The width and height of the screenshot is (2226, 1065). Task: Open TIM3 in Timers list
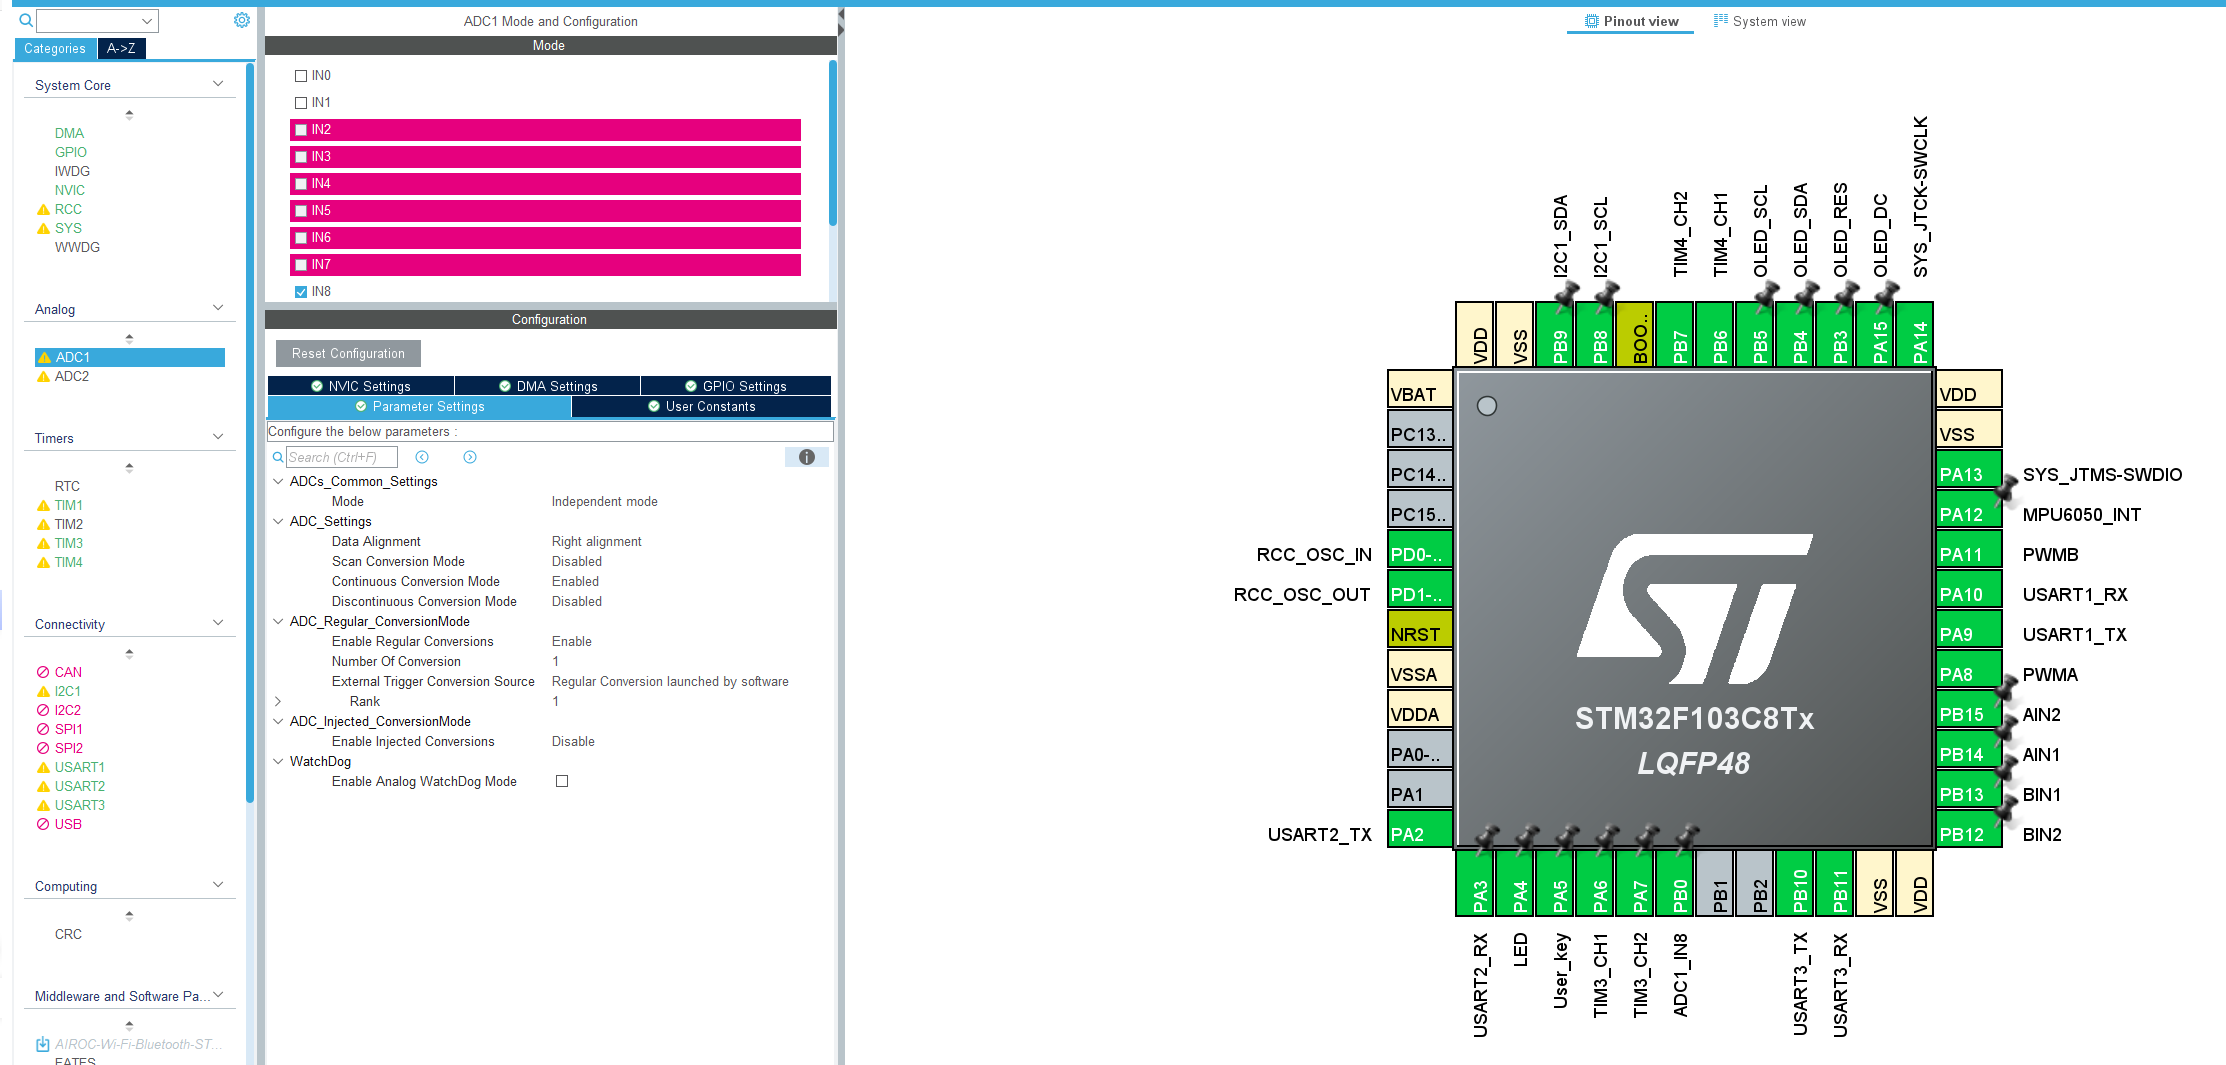(69, 543)
